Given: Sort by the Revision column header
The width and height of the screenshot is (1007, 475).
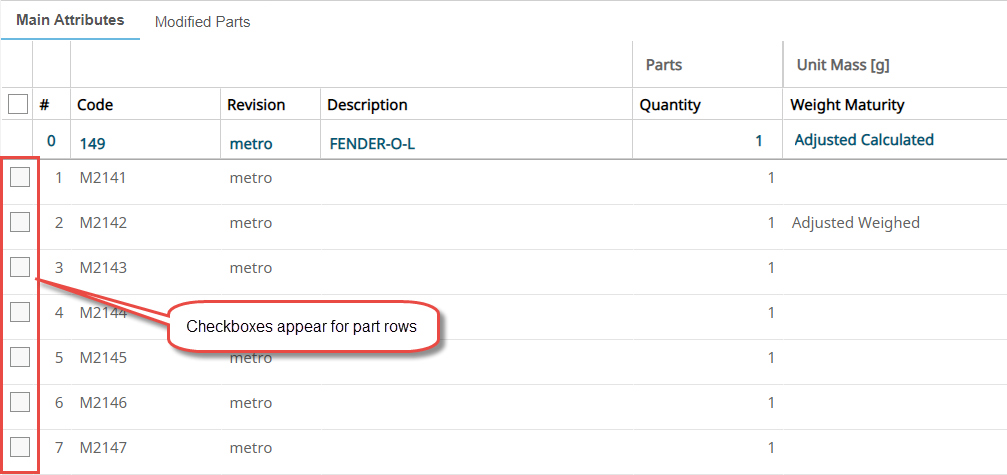Looking at the screenshot, I should tap(256, 105).
